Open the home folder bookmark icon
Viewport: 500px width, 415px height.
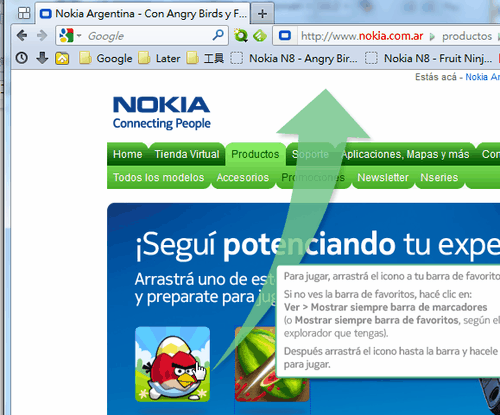click(x=62, y=58)
